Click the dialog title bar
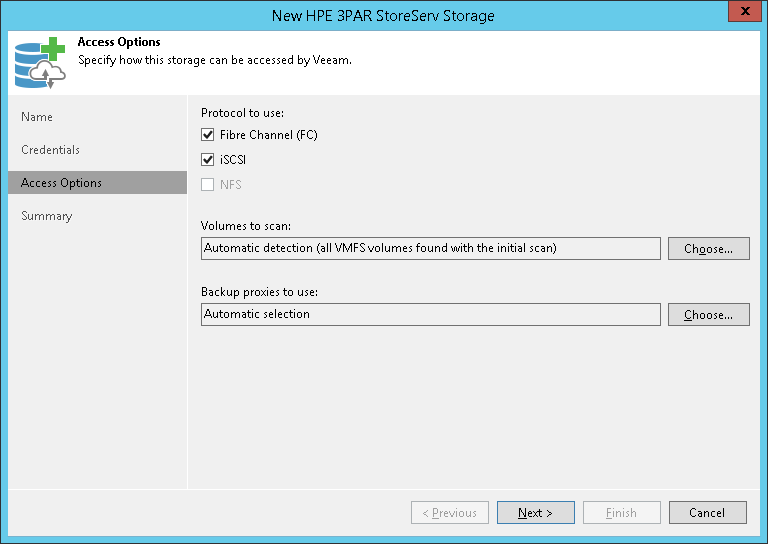 383,15
